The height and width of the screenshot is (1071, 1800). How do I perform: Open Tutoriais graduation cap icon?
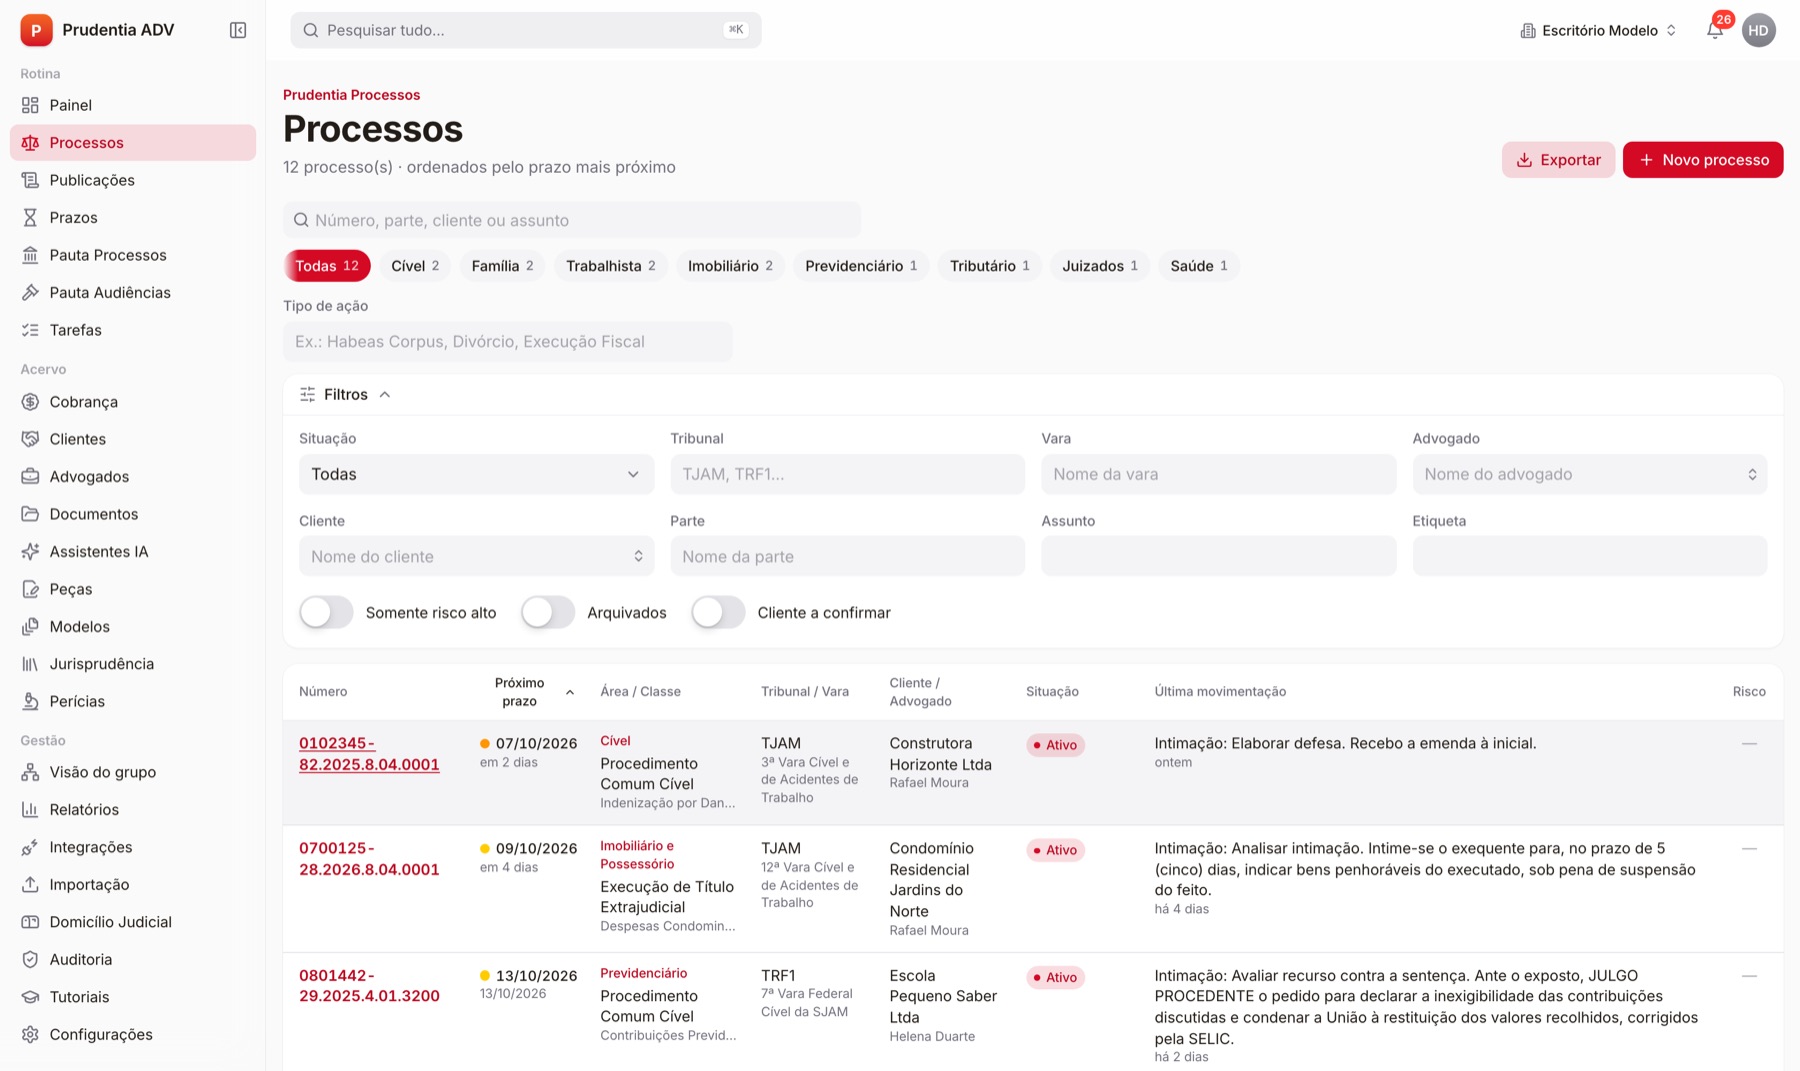[30, 997]
